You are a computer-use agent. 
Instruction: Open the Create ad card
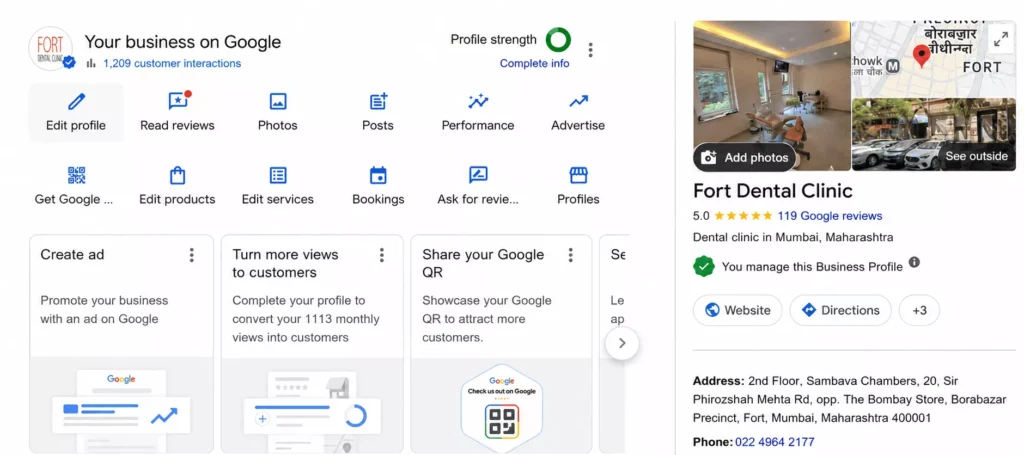click(x=121, y=344)
